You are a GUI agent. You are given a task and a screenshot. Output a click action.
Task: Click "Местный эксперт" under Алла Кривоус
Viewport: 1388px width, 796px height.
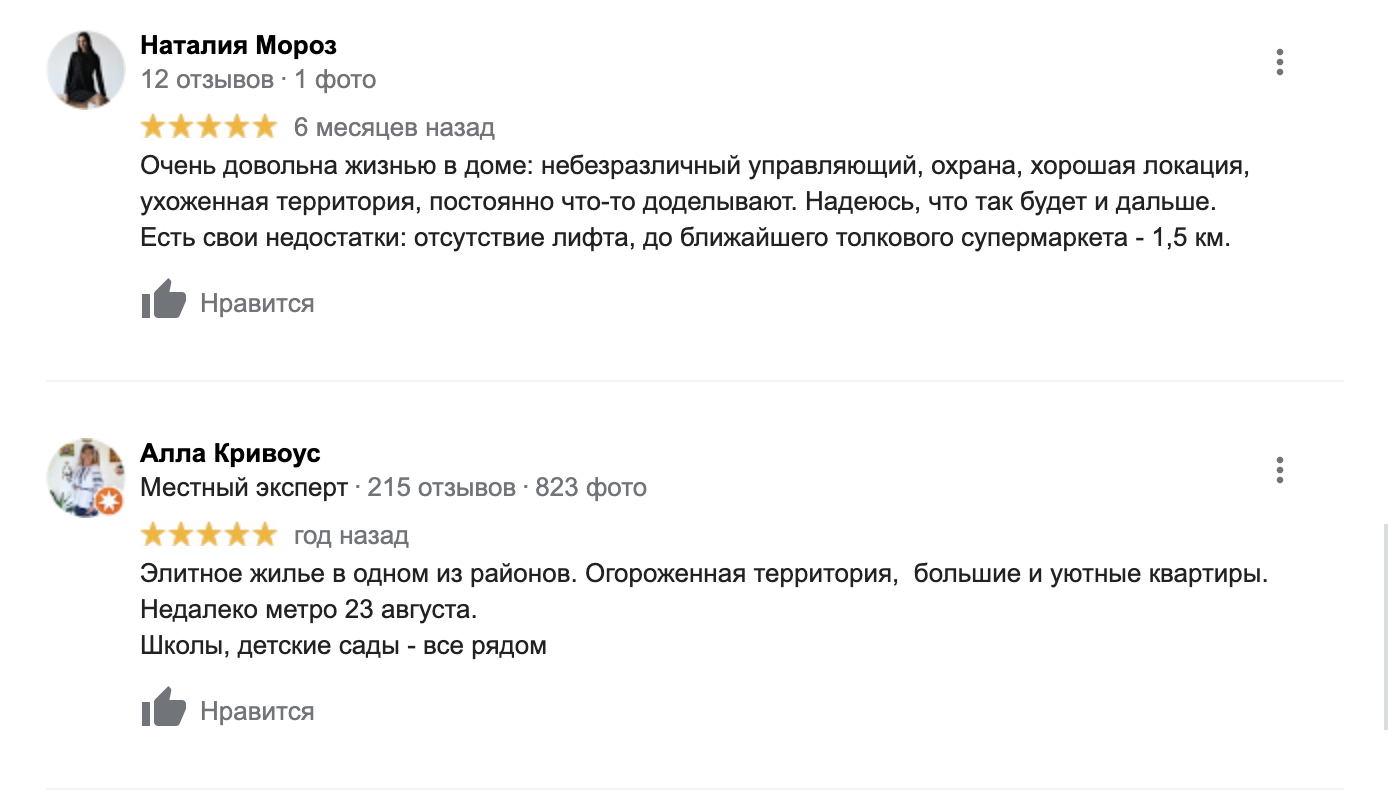point(244,488)
